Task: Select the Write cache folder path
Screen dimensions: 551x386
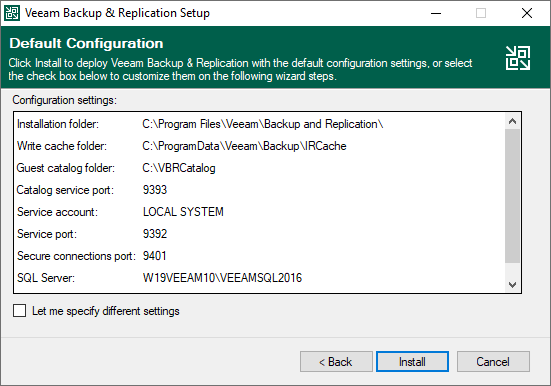Action: click(x=244, y=146)
